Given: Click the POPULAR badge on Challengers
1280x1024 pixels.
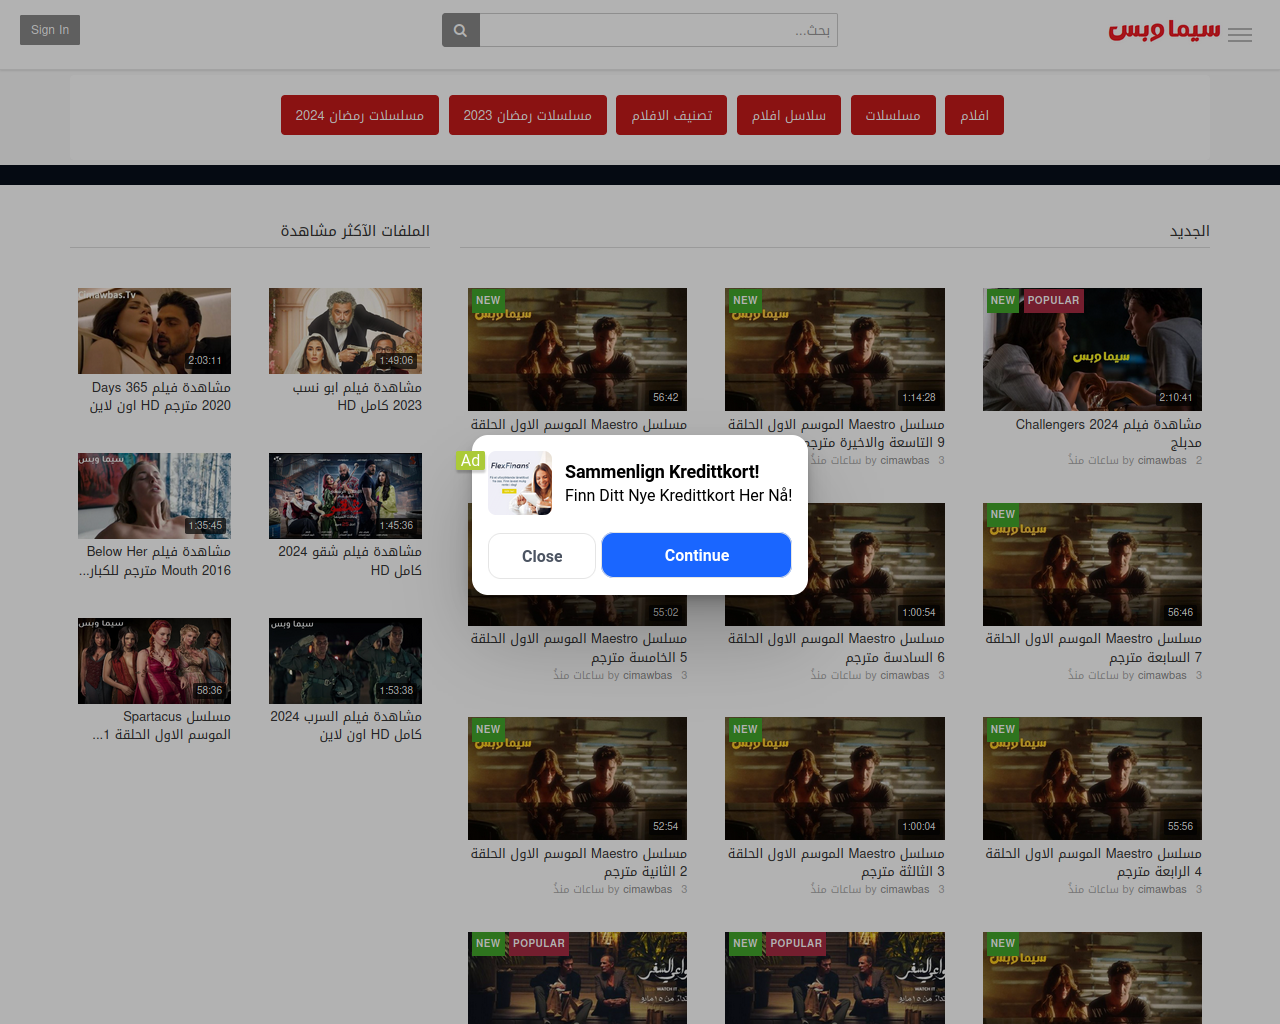Looking at the screenshot, I should click(x=1053, y=300).
